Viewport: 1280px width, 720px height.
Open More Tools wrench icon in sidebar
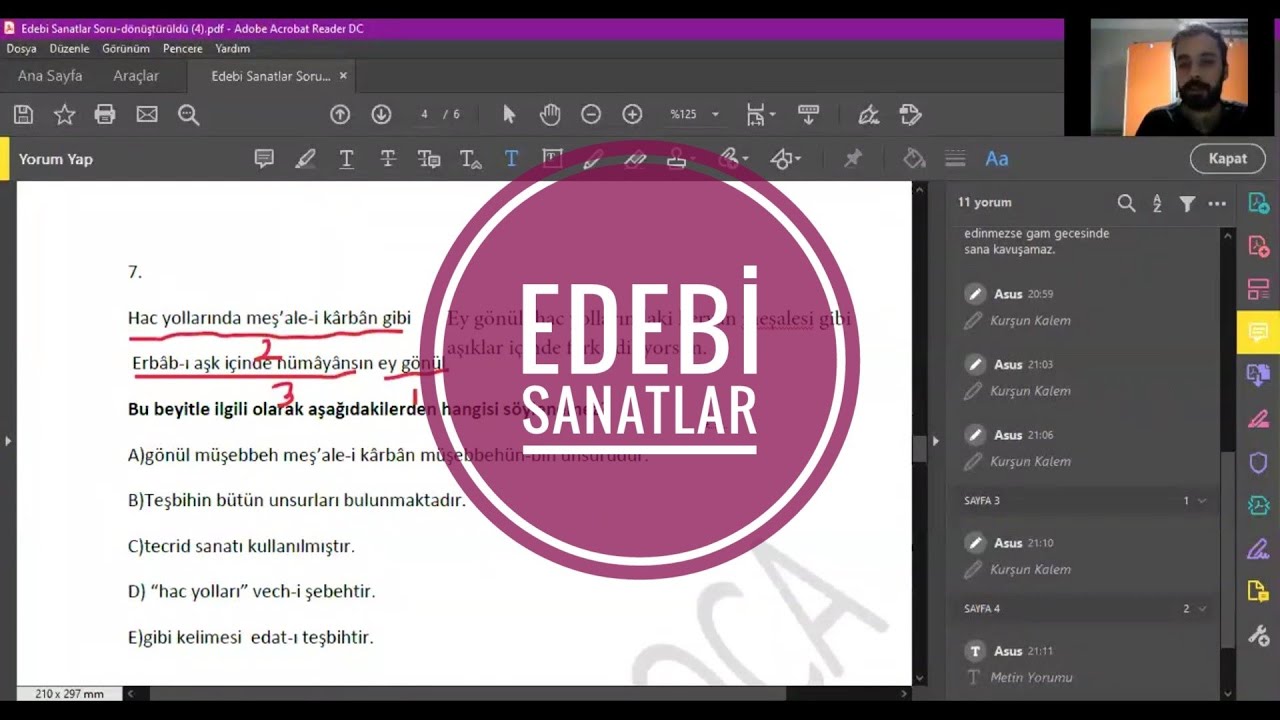(1258, 635)
